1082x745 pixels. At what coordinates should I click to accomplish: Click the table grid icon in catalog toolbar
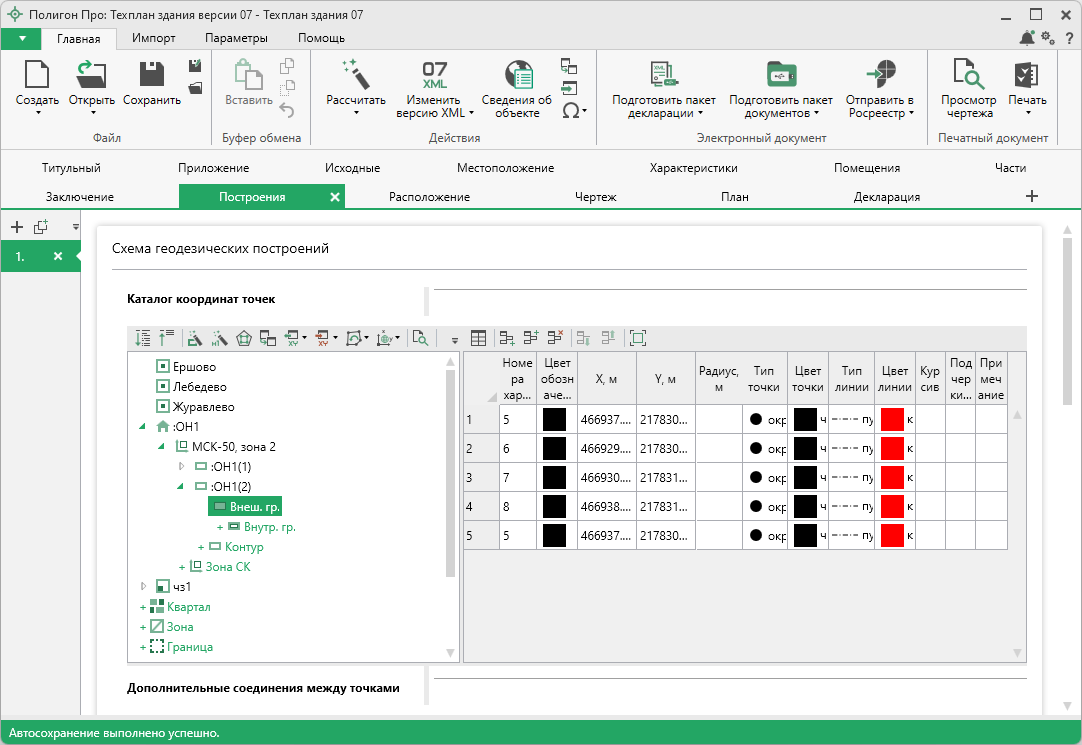click(479, 339)
